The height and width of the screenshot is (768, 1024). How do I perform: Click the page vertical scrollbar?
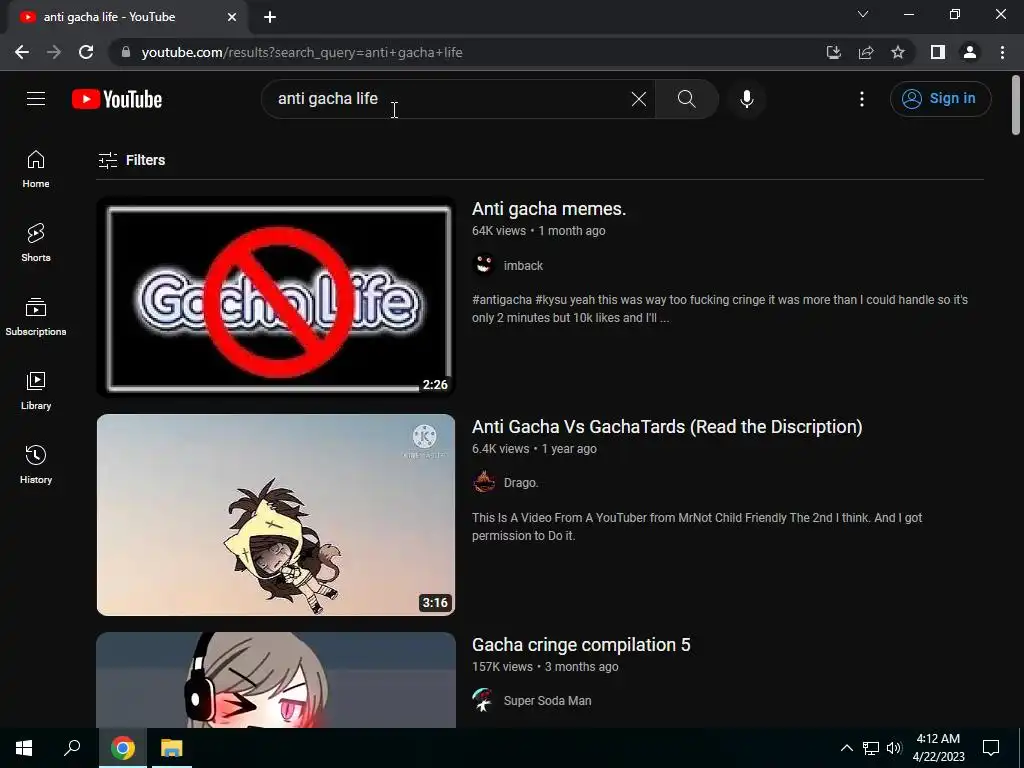coord(1016,104)
